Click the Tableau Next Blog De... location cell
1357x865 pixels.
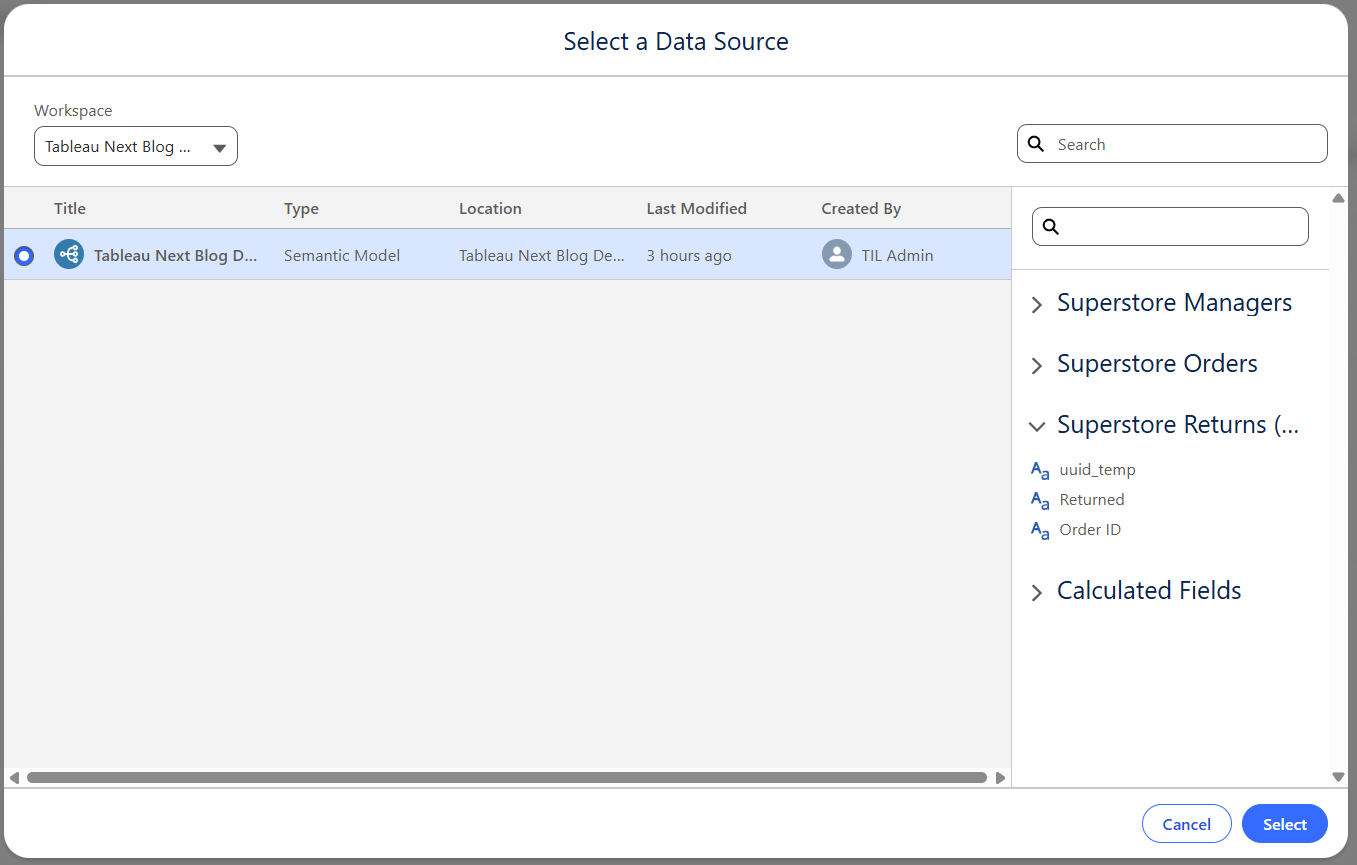click(x=542, y=255)
